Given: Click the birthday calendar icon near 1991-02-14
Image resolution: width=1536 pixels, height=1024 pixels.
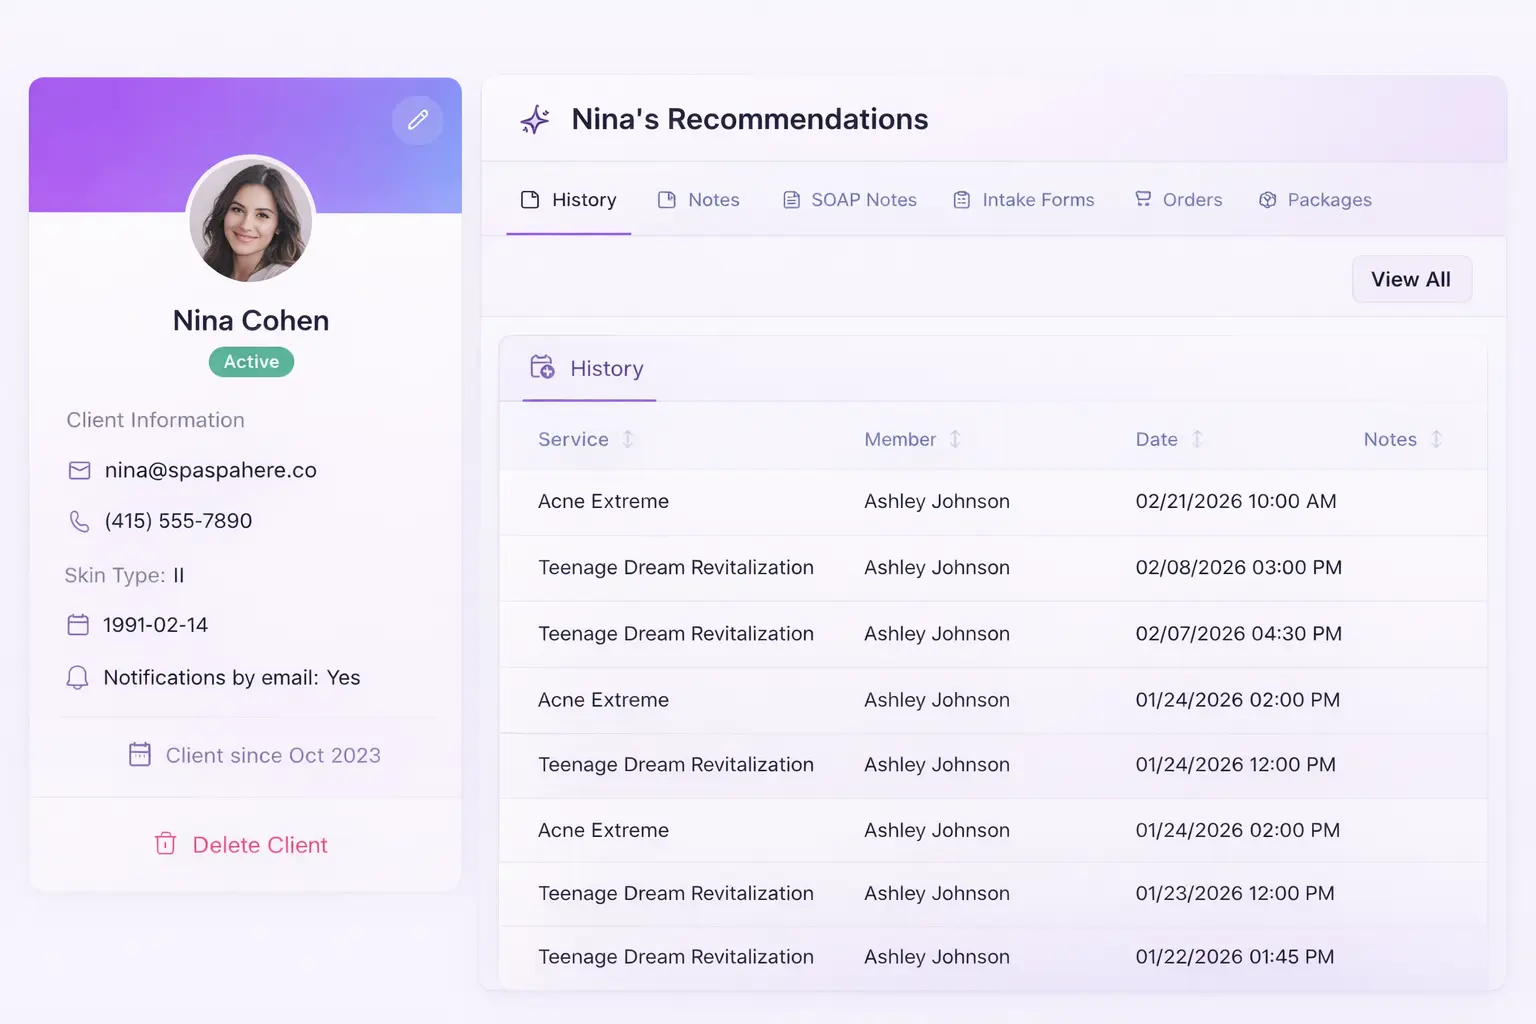Looking at the screenshot, I should click(78, 624).
